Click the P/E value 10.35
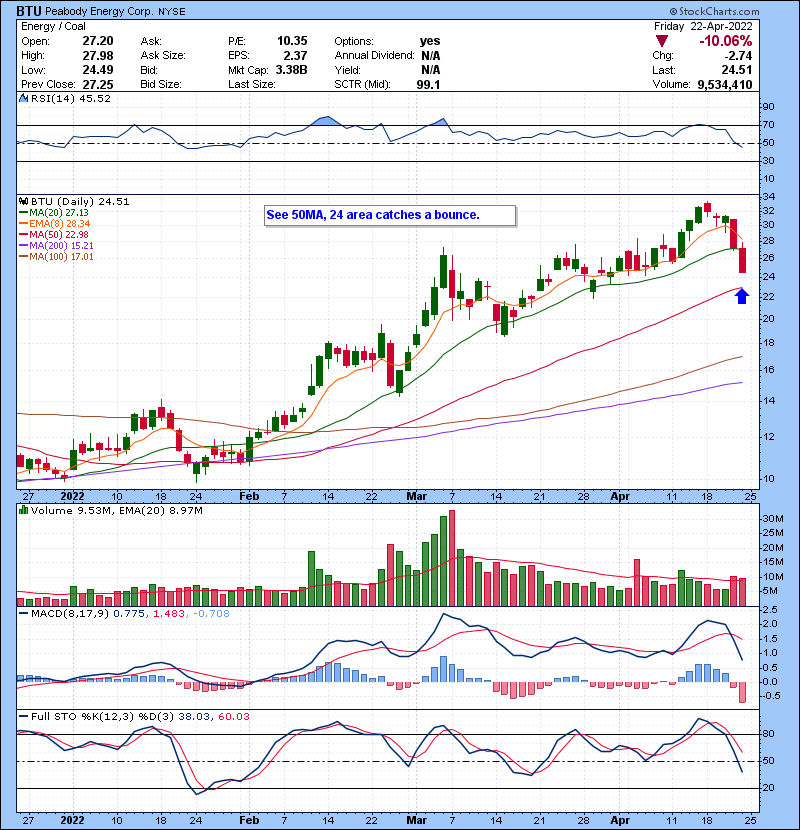This screenshot has width=800, height=830. tap(292, 41)
